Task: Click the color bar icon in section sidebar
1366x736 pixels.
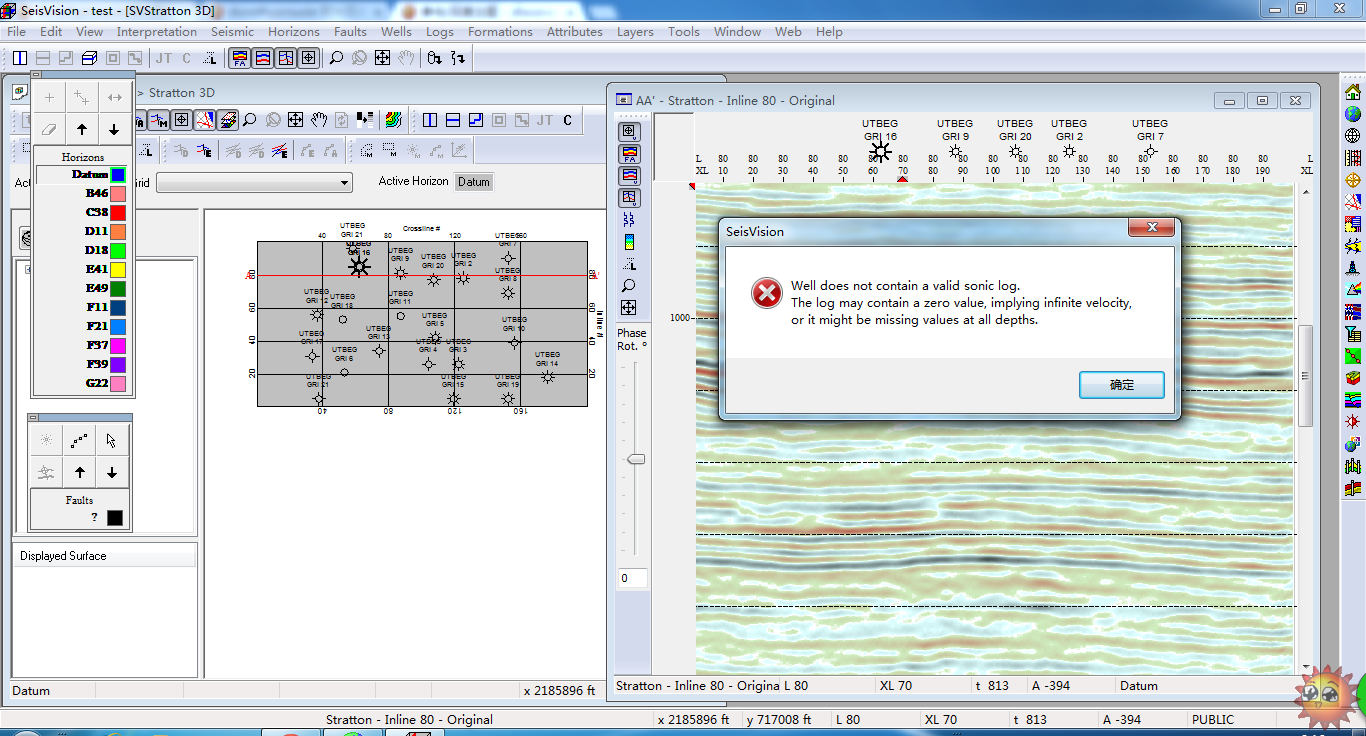Action: pos(629,242)
